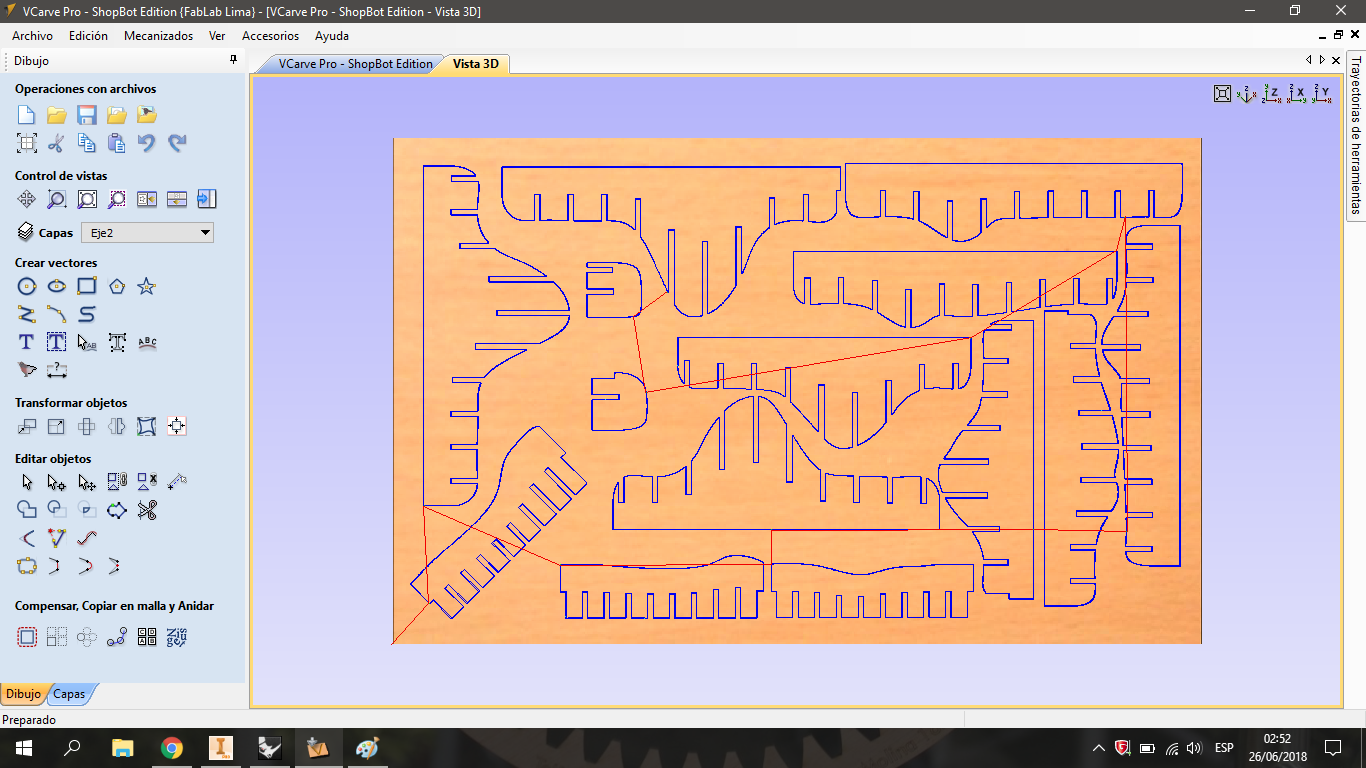Switch to the Vista 3D tab
The width and height of the screenshot is (1366, 768).
pos(475,64)
